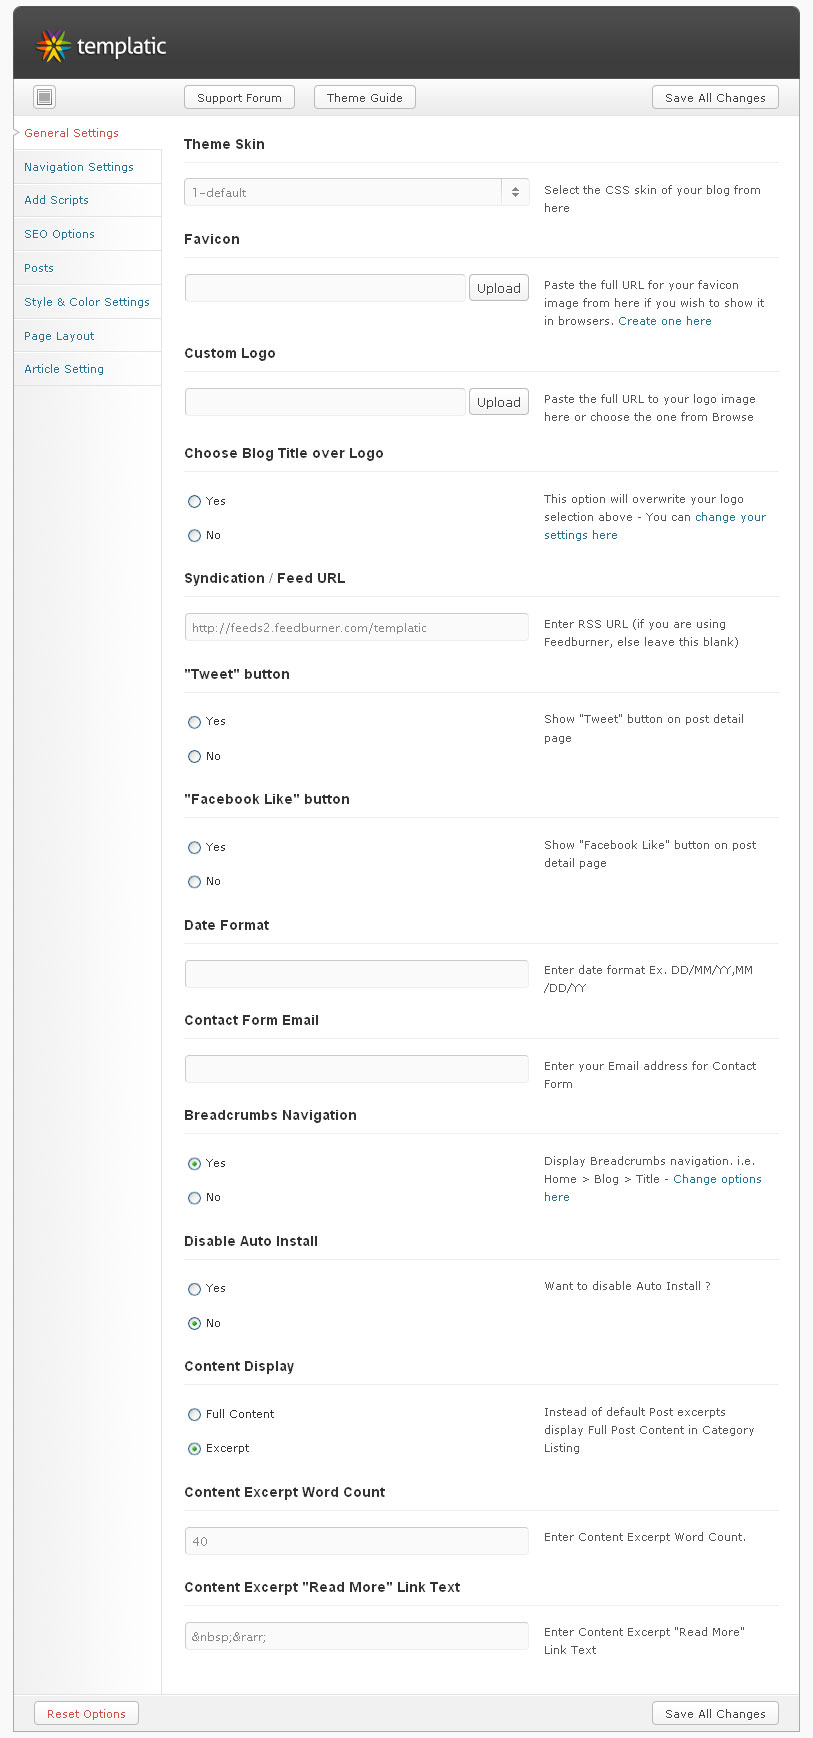Viewport: 813px width, 1738px height.
Task: Click Reset Options button
Action: tap(86, 1713)
